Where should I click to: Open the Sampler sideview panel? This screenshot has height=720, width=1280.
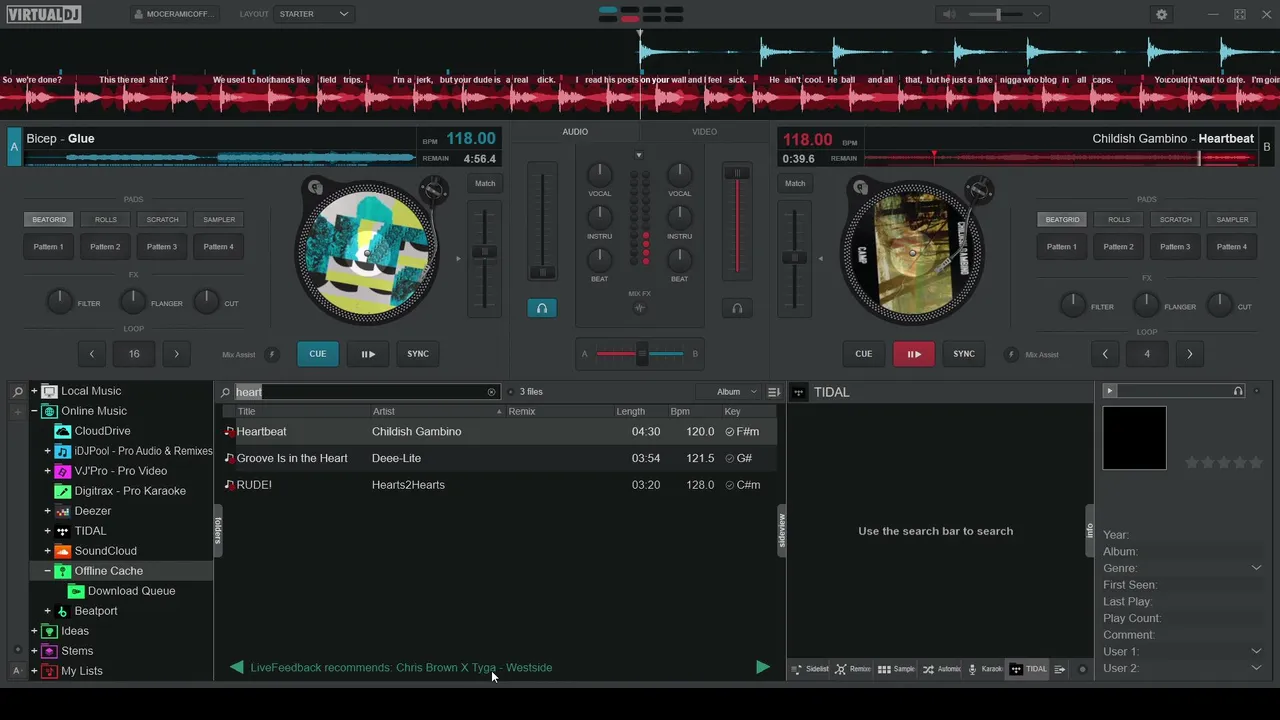896,669
